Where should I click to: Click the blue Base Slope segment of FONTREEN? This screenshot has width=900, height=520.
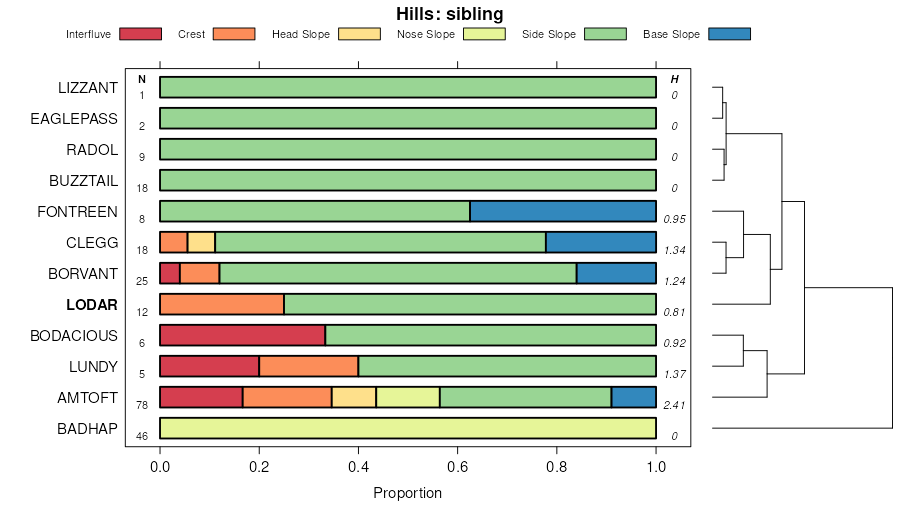[x=563, y=211]
